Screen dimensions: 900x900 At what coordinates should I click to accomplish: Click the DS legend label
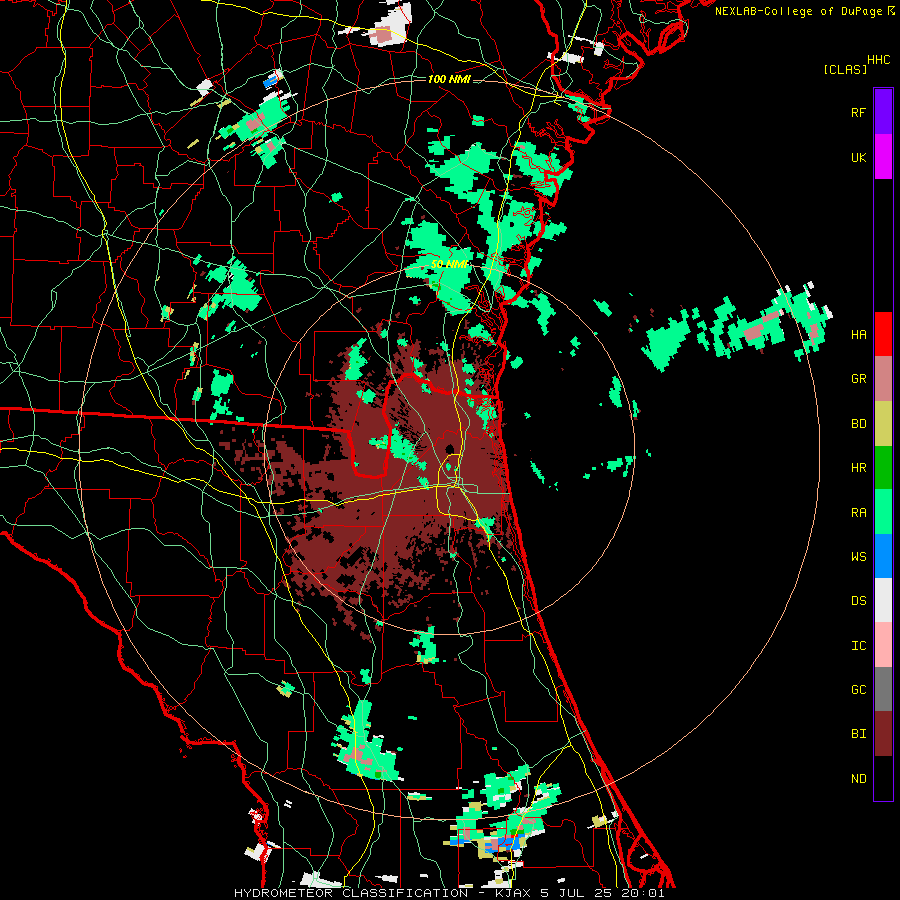click(x=858, y=601)
